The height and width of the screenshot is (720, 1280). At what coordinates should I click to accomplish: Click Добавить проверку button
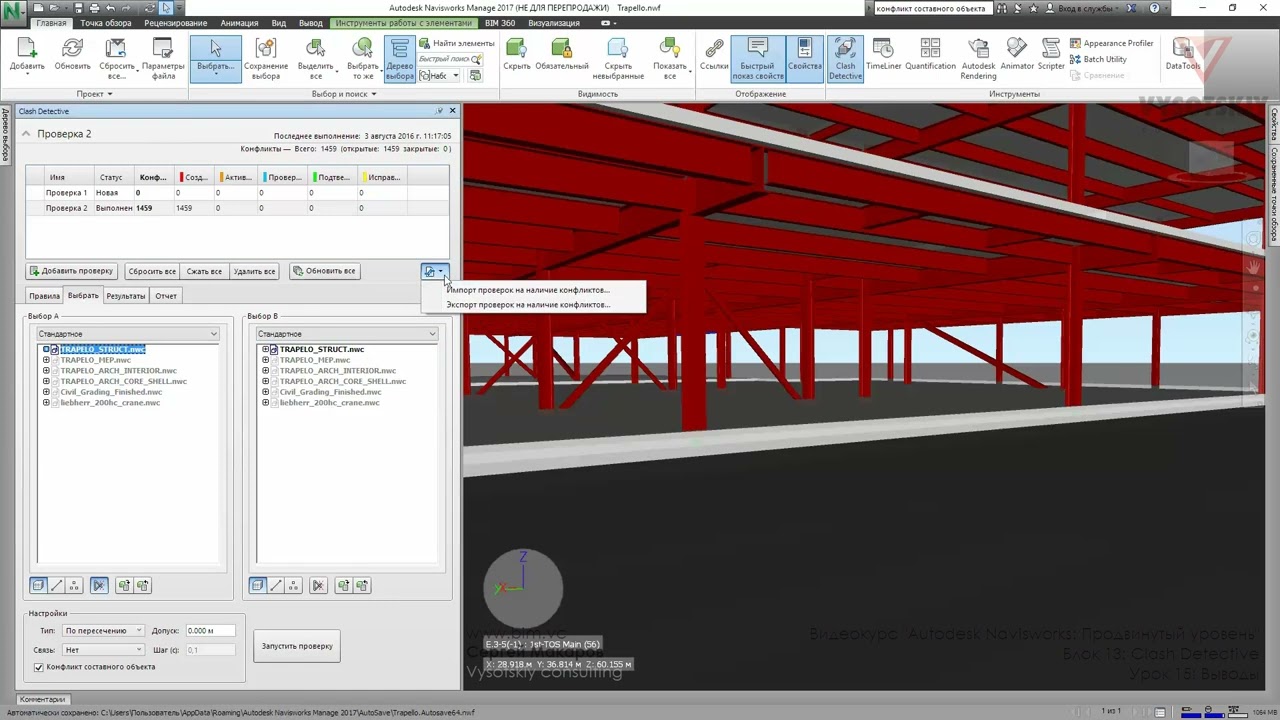(71, 271)
